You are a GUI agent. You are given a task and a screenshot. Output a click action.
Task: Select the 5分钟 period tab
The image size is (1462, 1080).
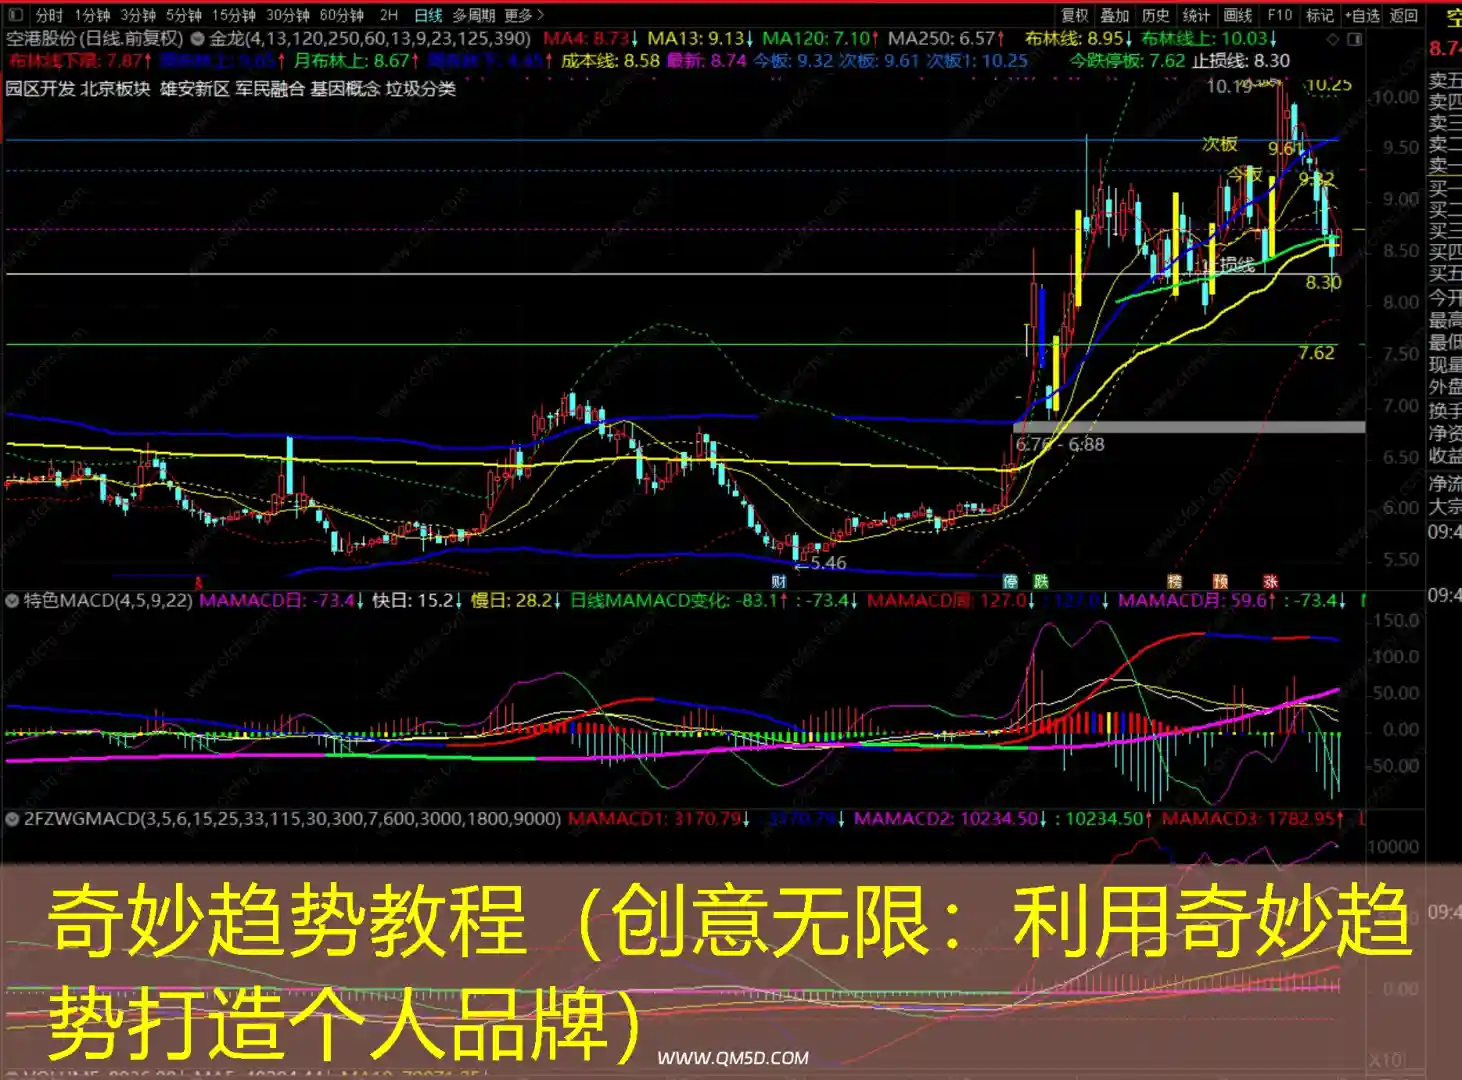[184, 15]
